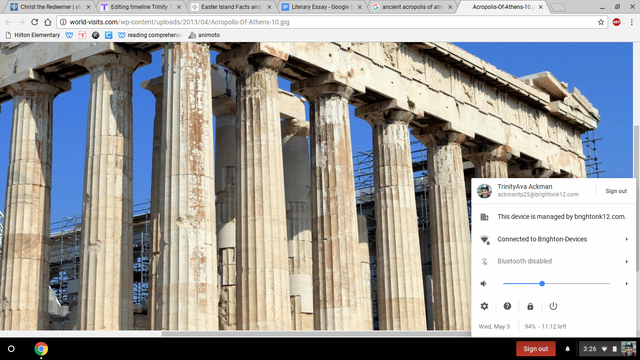Shut down with the power icon

[x=553, y=306]
